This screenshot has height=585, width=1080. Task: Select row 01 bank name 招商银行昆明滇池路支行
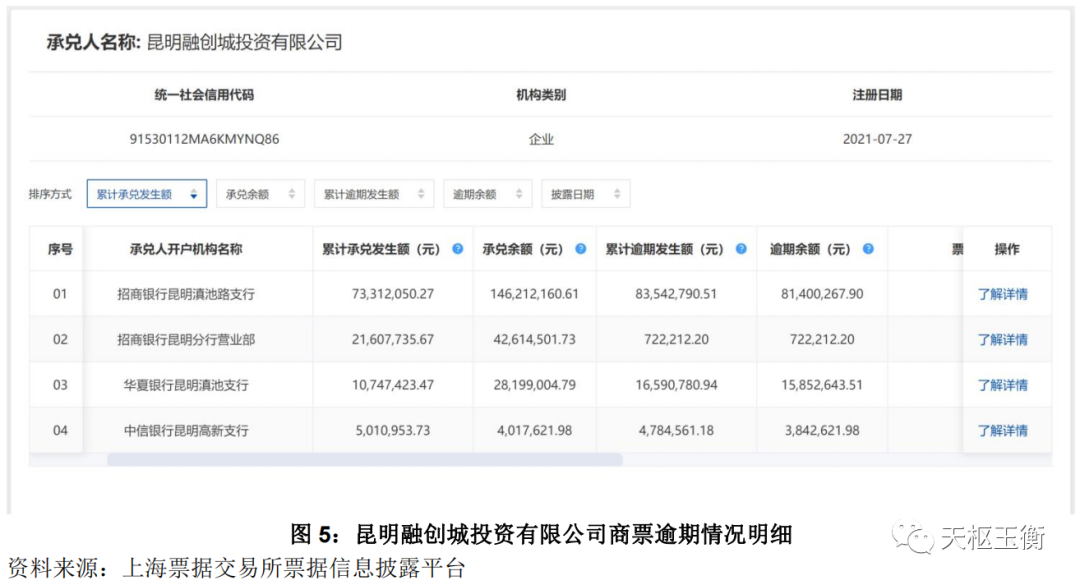click(x=186, y=294)
